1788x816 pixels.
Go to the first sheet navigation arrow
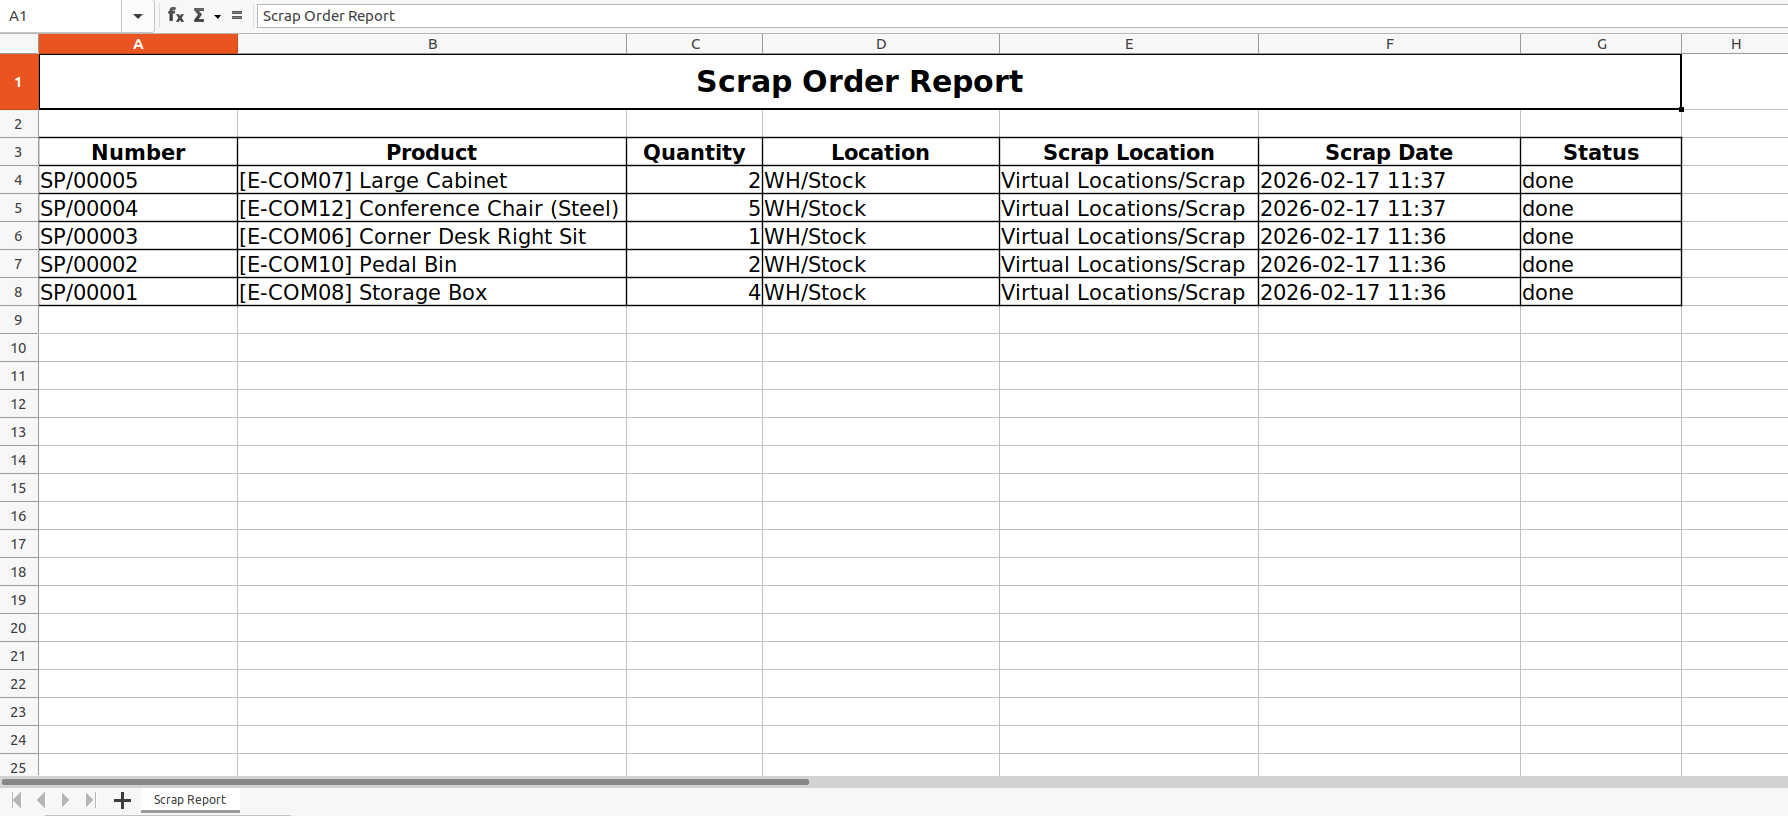pos(16,800)
